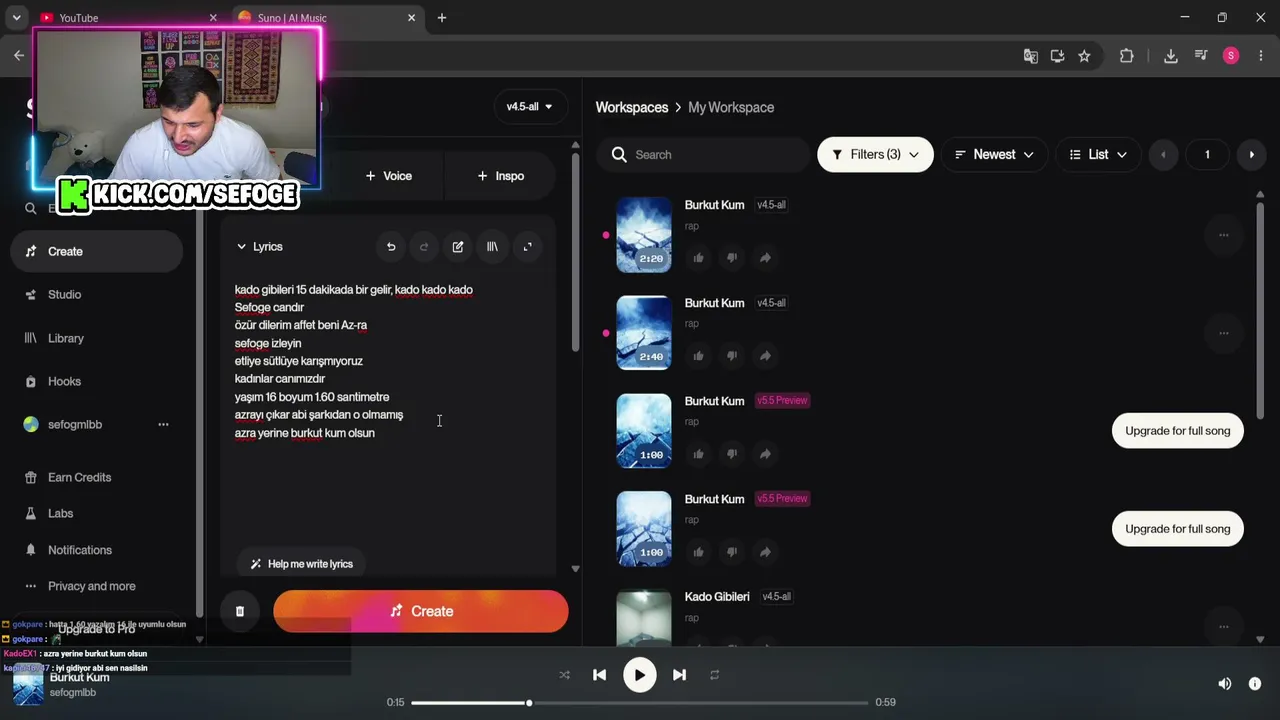Play the current Burkut Kum track
The height and width of the screenshot is (720, 1280).
point(640,675)
